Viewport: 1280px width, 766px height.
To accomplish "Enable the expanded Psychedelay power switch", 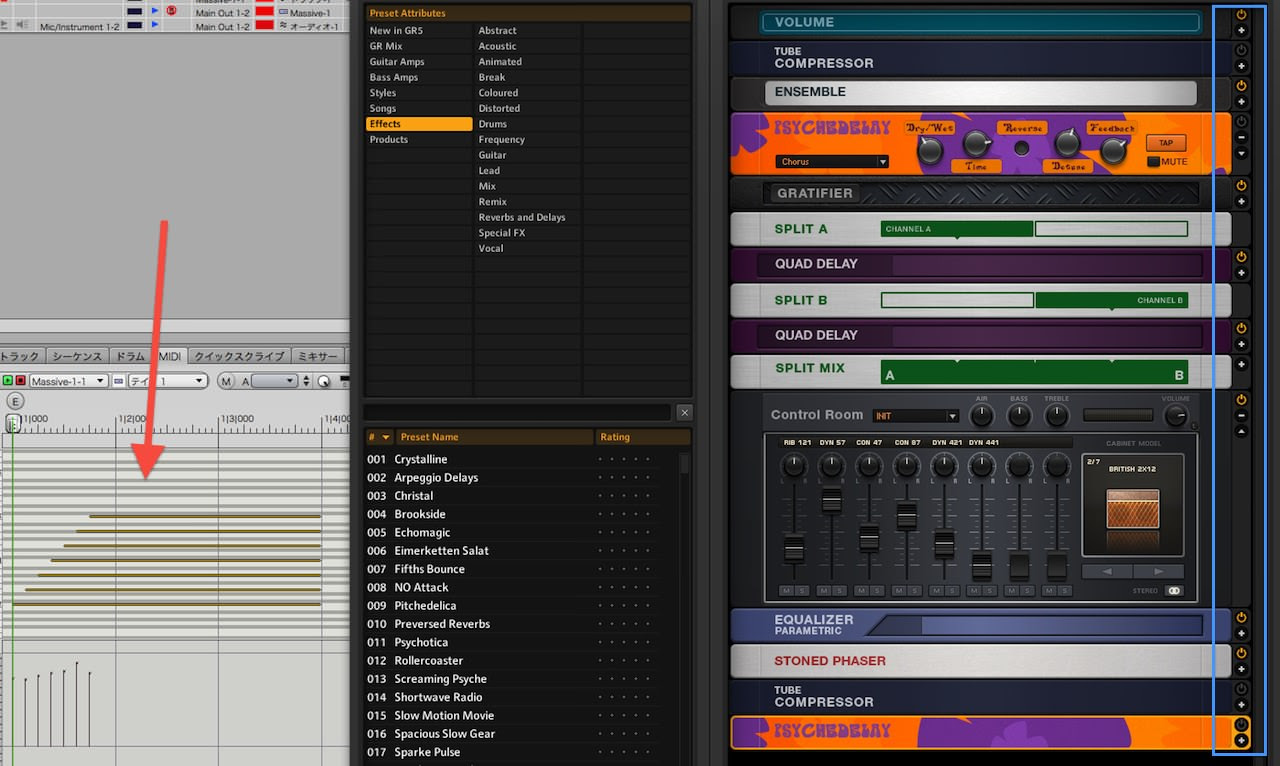I will [1241, 122].
